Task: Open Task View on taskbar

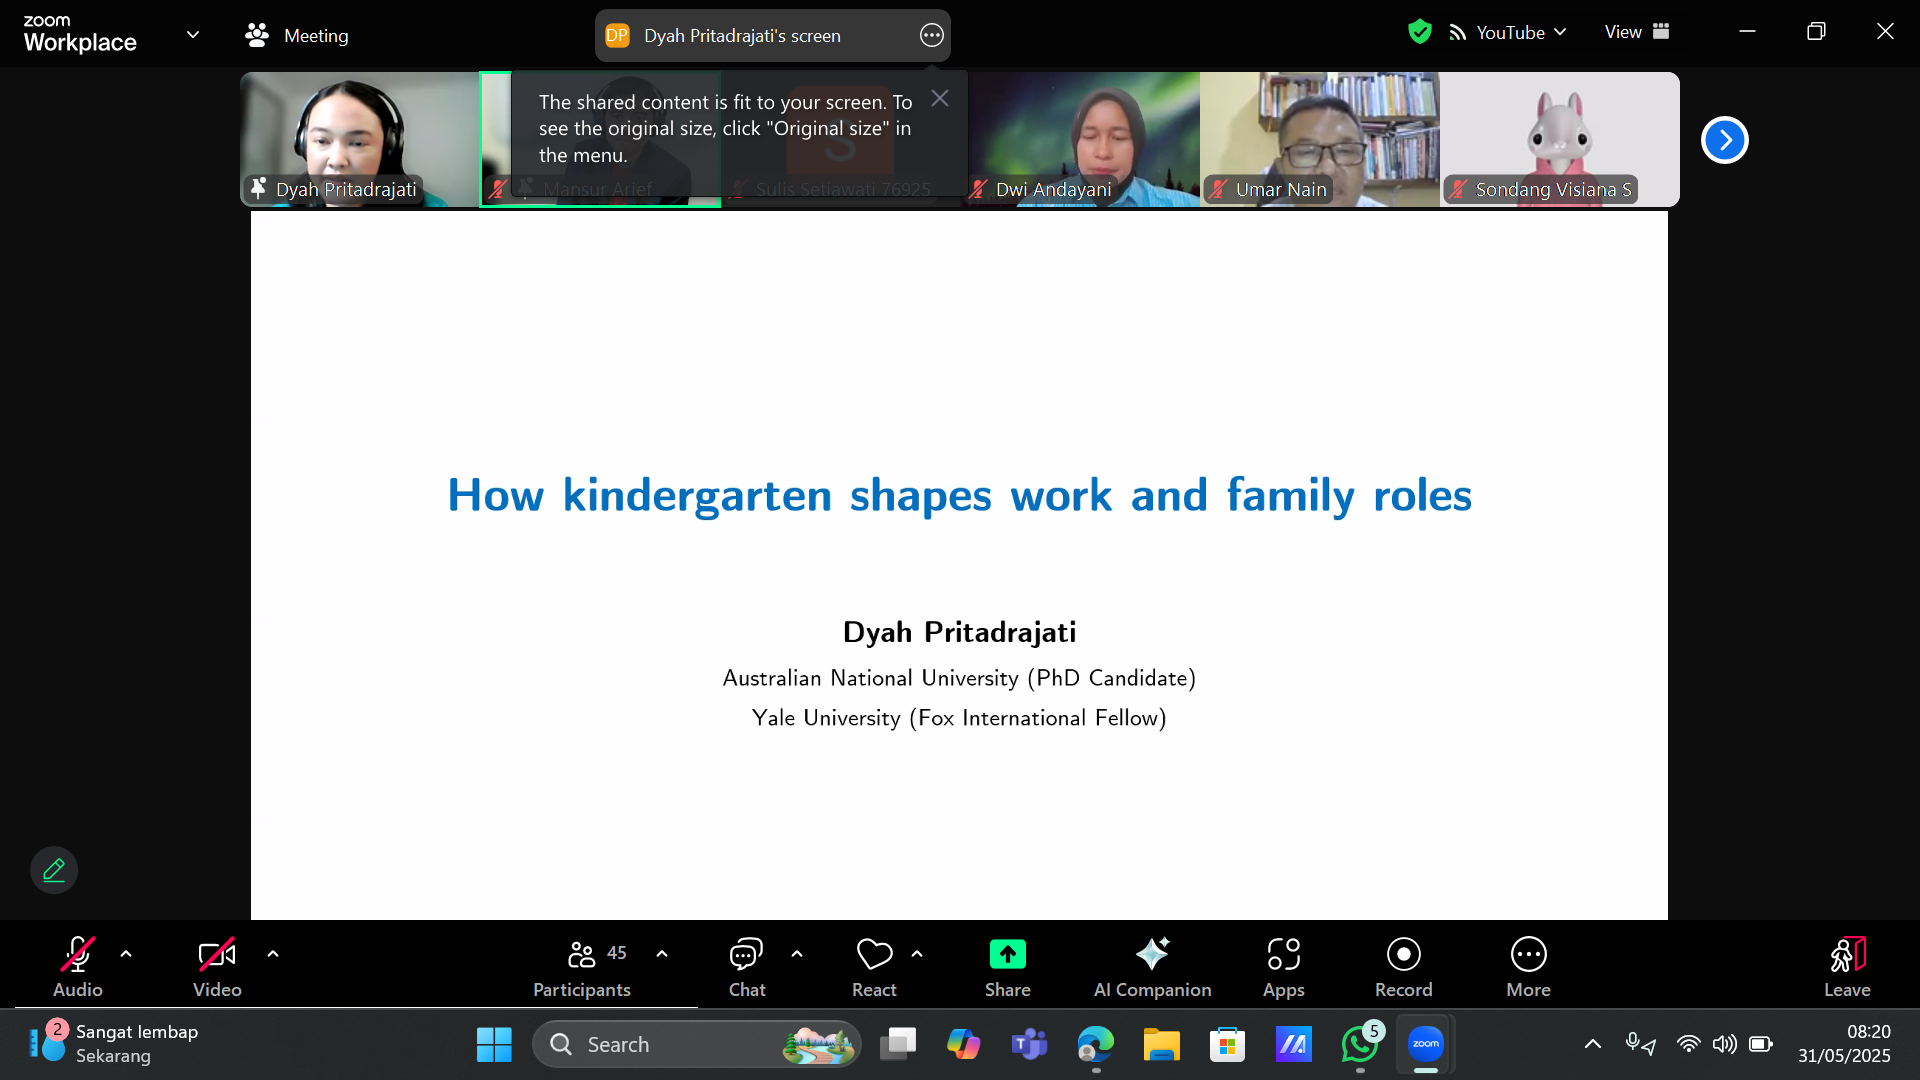Action: coord(897,1044)
